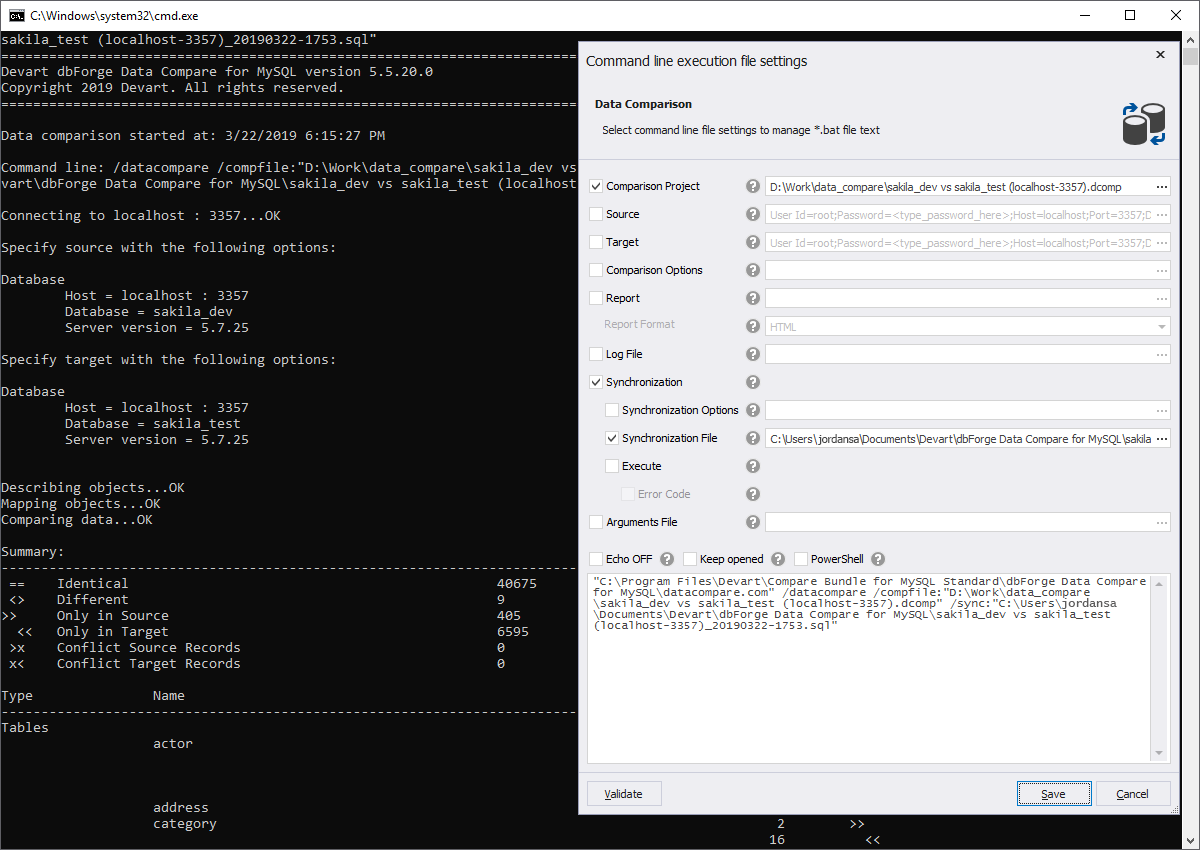Click help icon beside the Report checkbox
Screen dimensions: 1200x850
[x=753, y=298]
